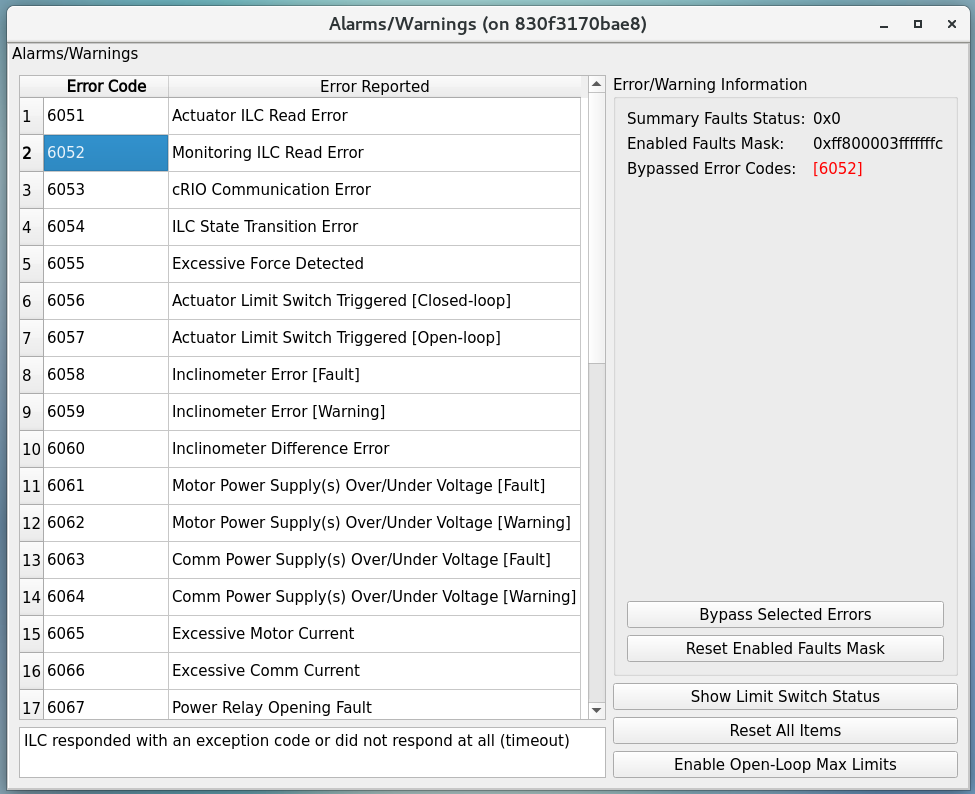
Task: Close the Alarms/Warnings window
Action: point(951,24)
